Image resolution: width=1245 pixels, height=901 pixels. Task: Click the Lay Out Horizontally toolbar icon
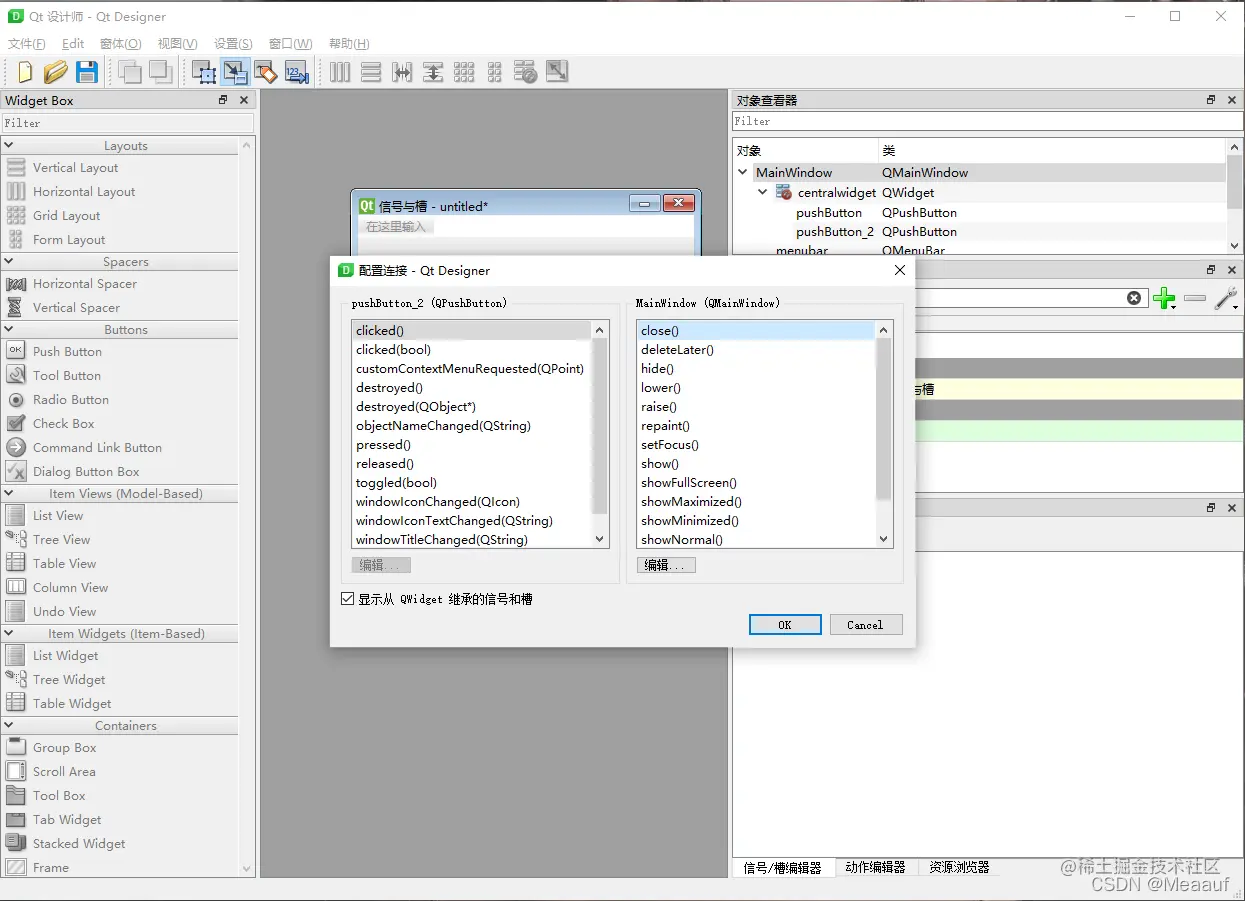coord(340,72)
